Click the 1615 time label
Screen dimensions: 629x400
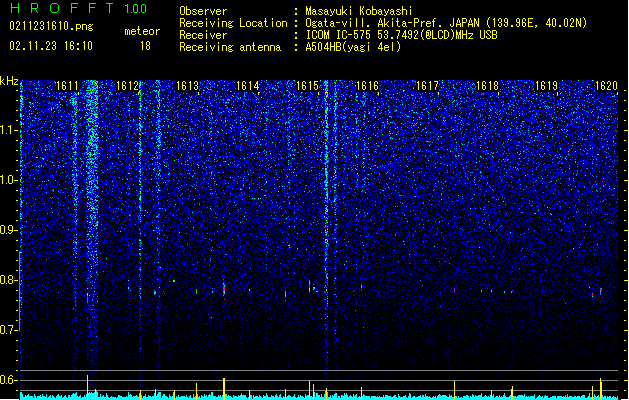pyautogui.click(x=307, y=86)
